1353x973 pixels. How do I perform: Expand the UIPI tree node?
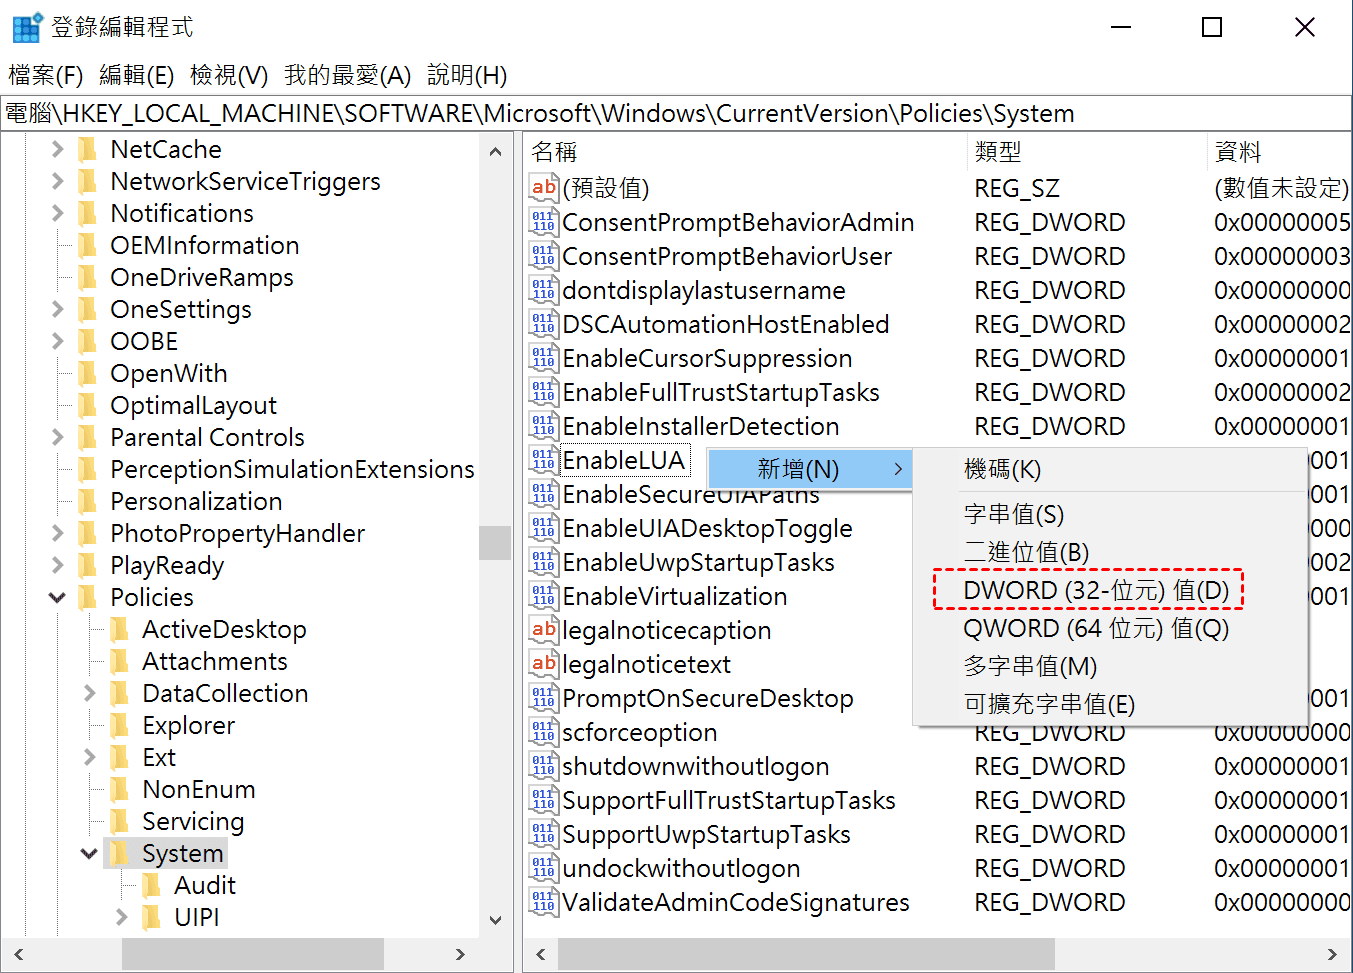click(x=121, y=917)
